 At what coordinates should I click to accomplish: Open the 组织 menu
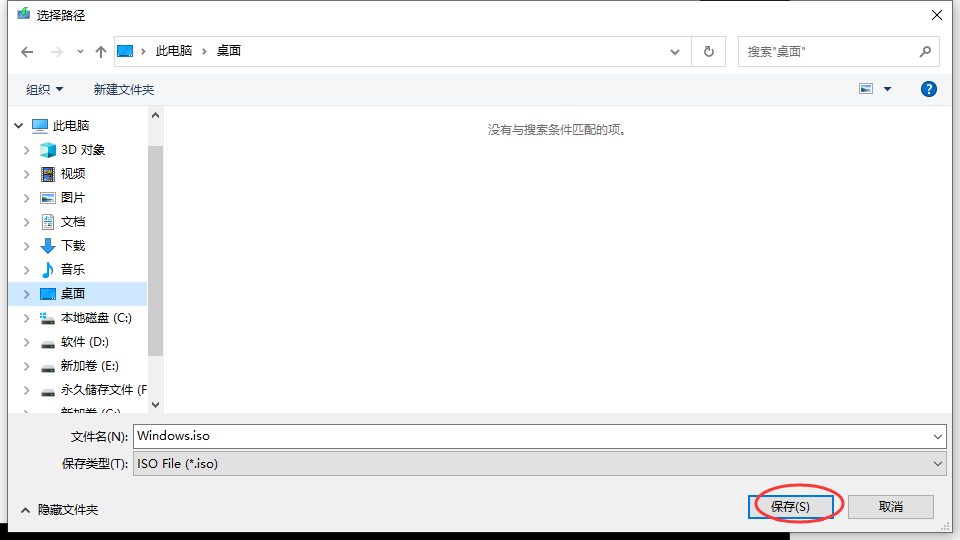(x=44, y=89)
